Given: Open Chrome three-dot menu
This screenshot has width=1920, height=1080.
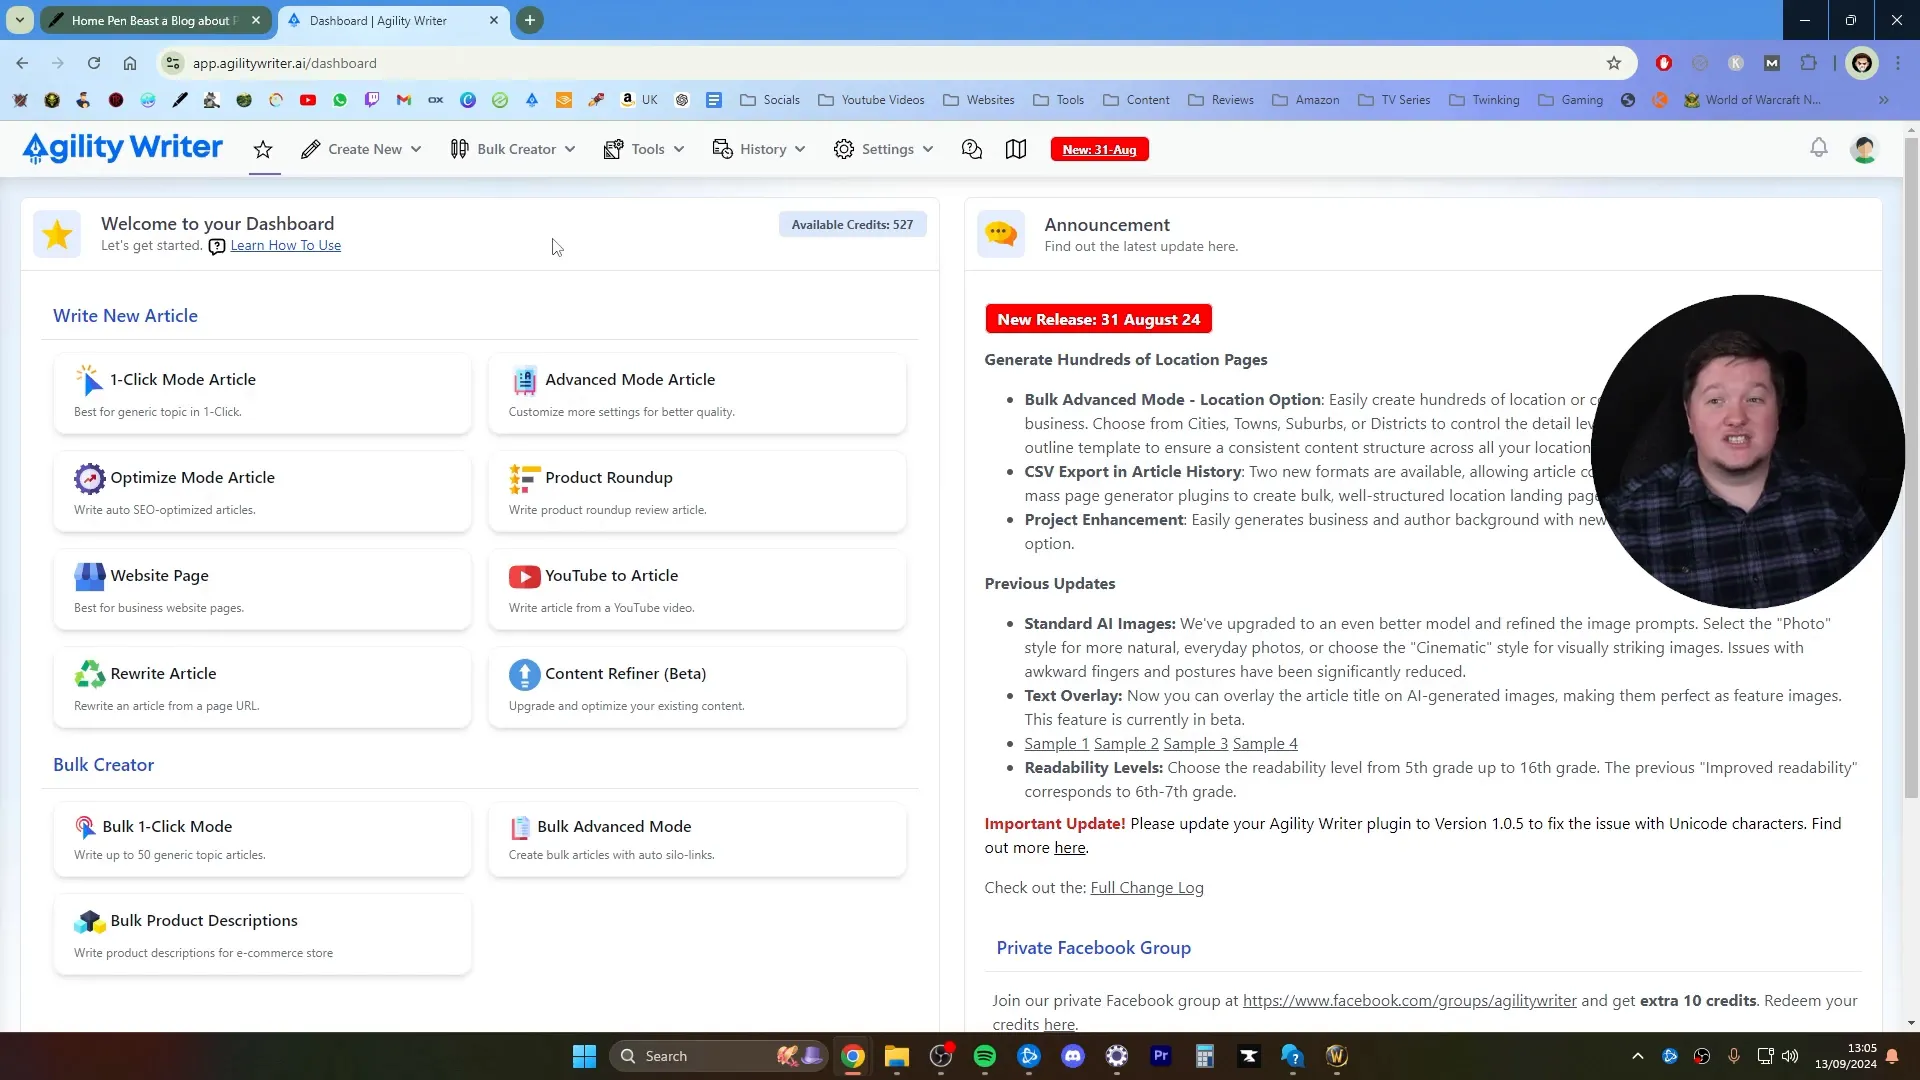Looking at the screenshot, I should [1898, 63].
